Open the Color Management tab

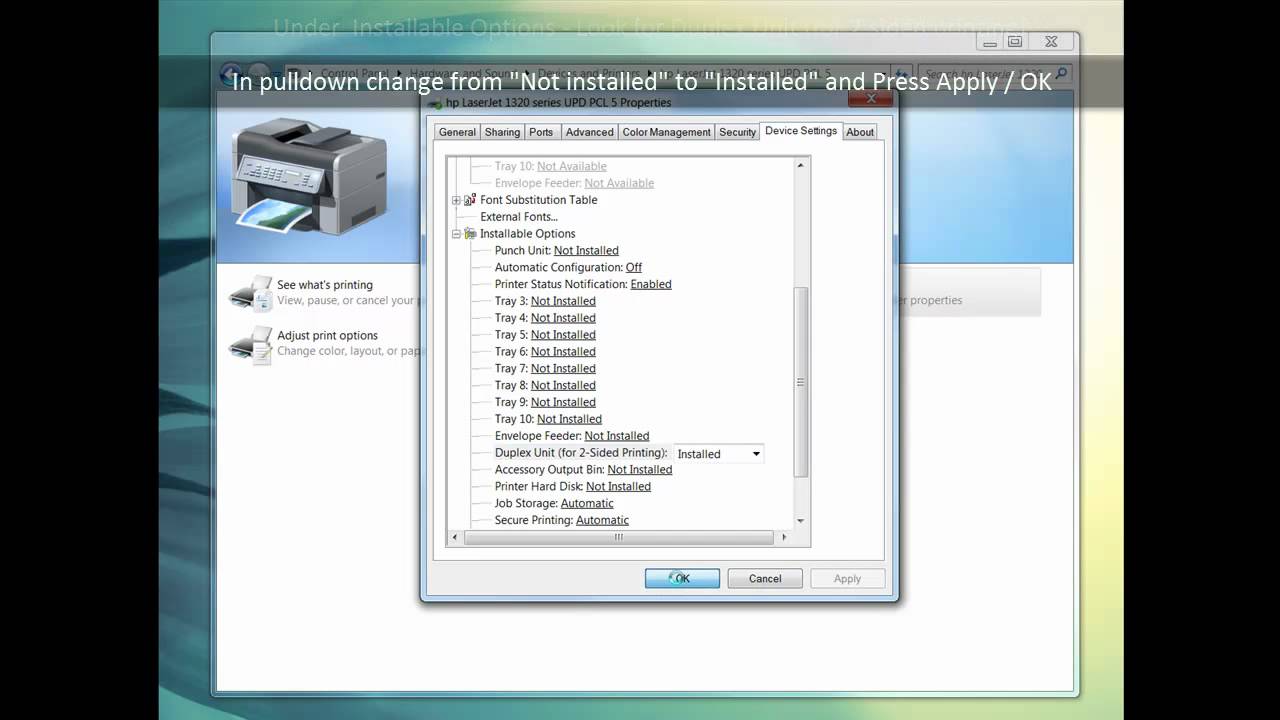[x=666, y=132]
